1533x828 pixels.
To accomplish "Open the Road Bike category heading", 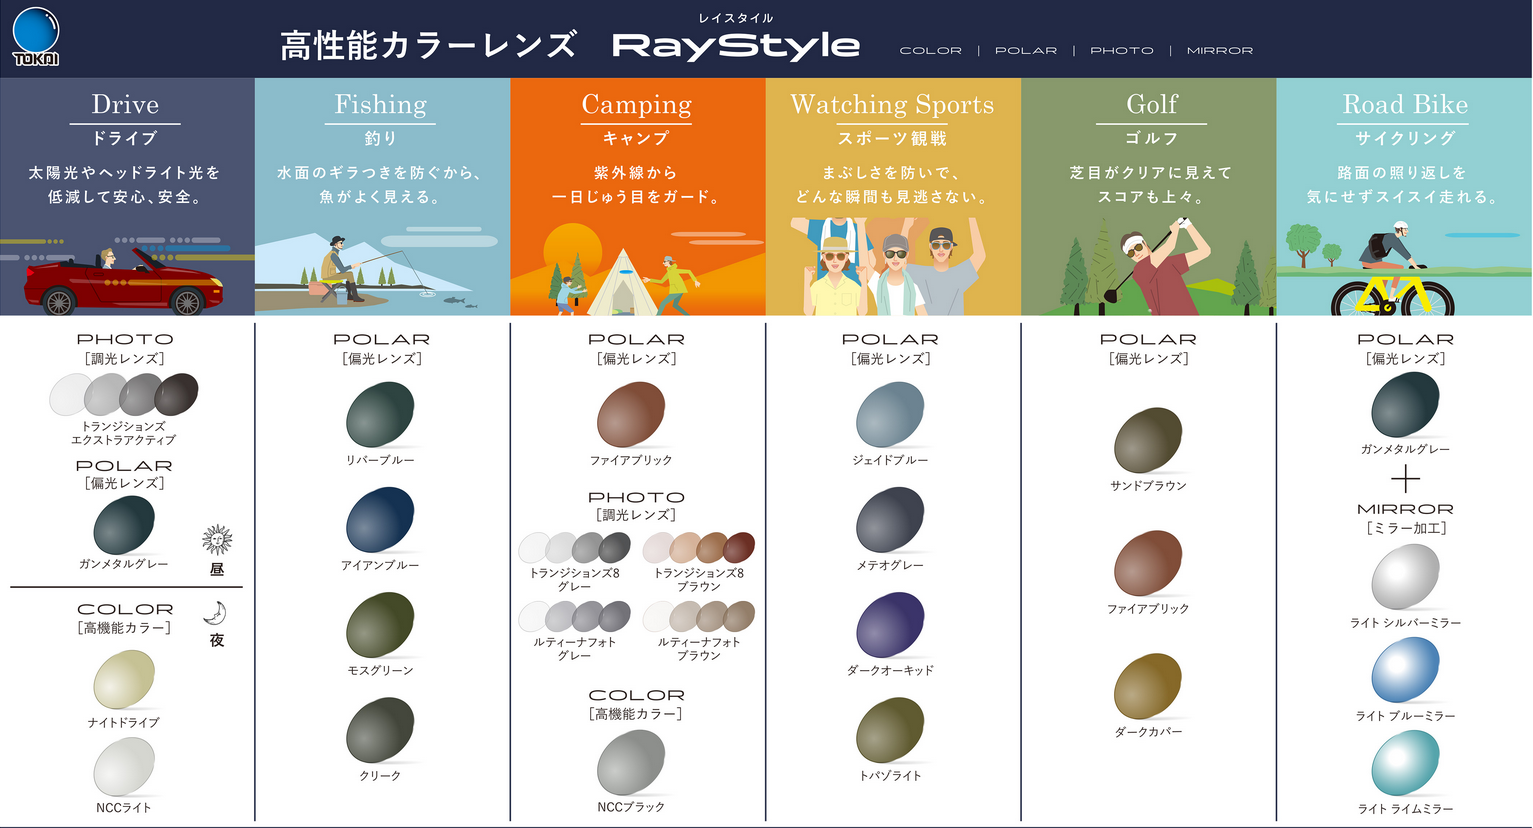I will (x=1405, y=104).
